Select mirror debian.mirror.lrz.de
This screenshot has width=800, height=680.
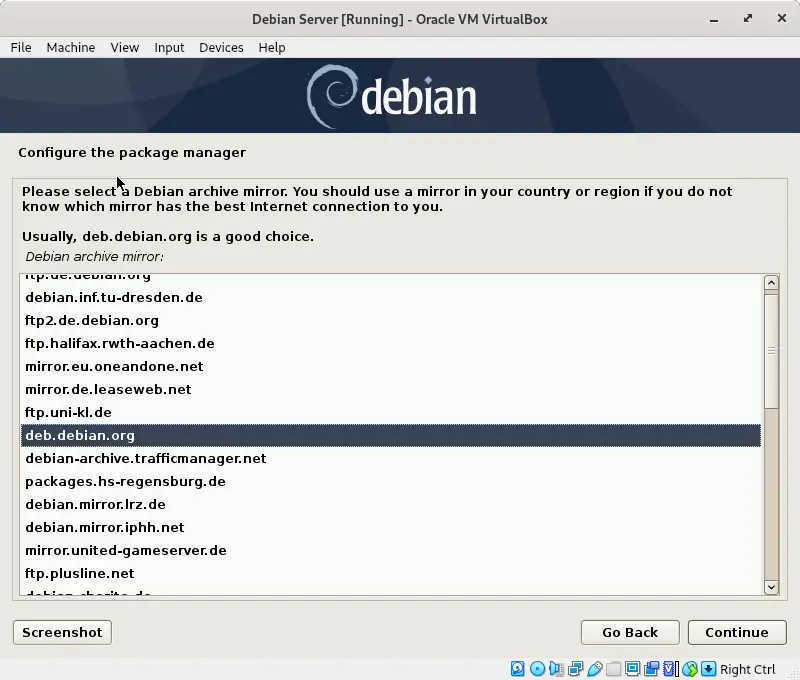391,504
